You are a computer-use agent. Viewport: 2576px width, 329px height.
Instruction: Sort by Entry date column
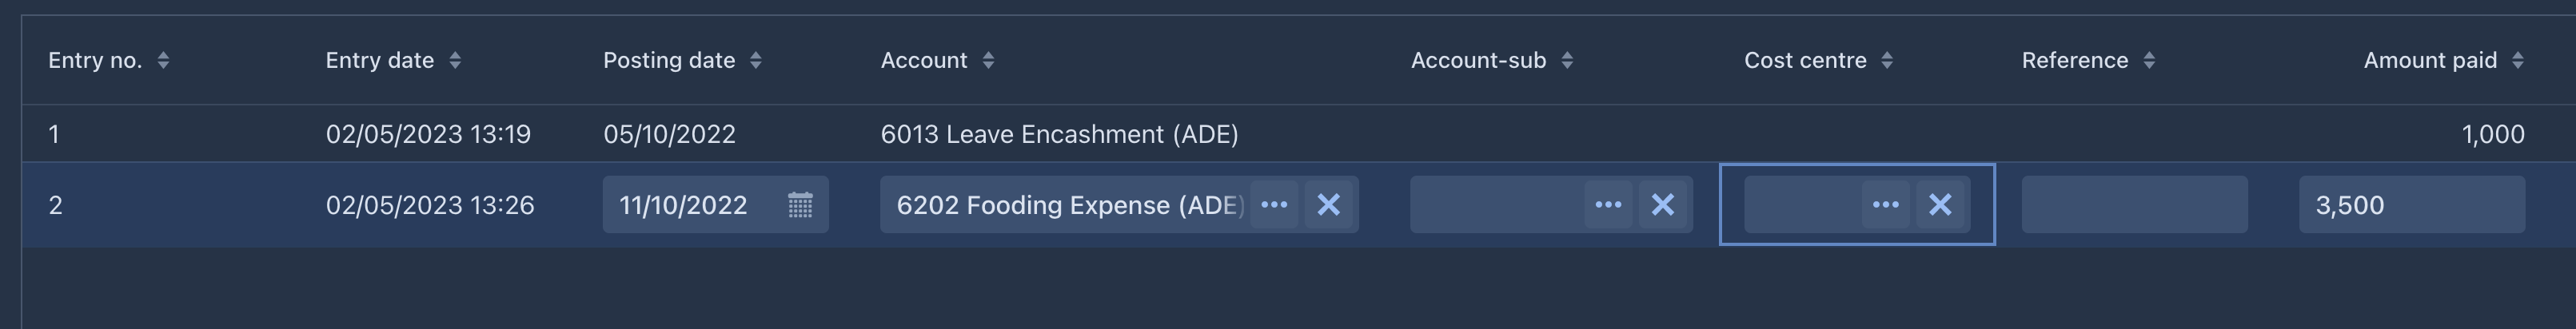click(x=455, y=60)
